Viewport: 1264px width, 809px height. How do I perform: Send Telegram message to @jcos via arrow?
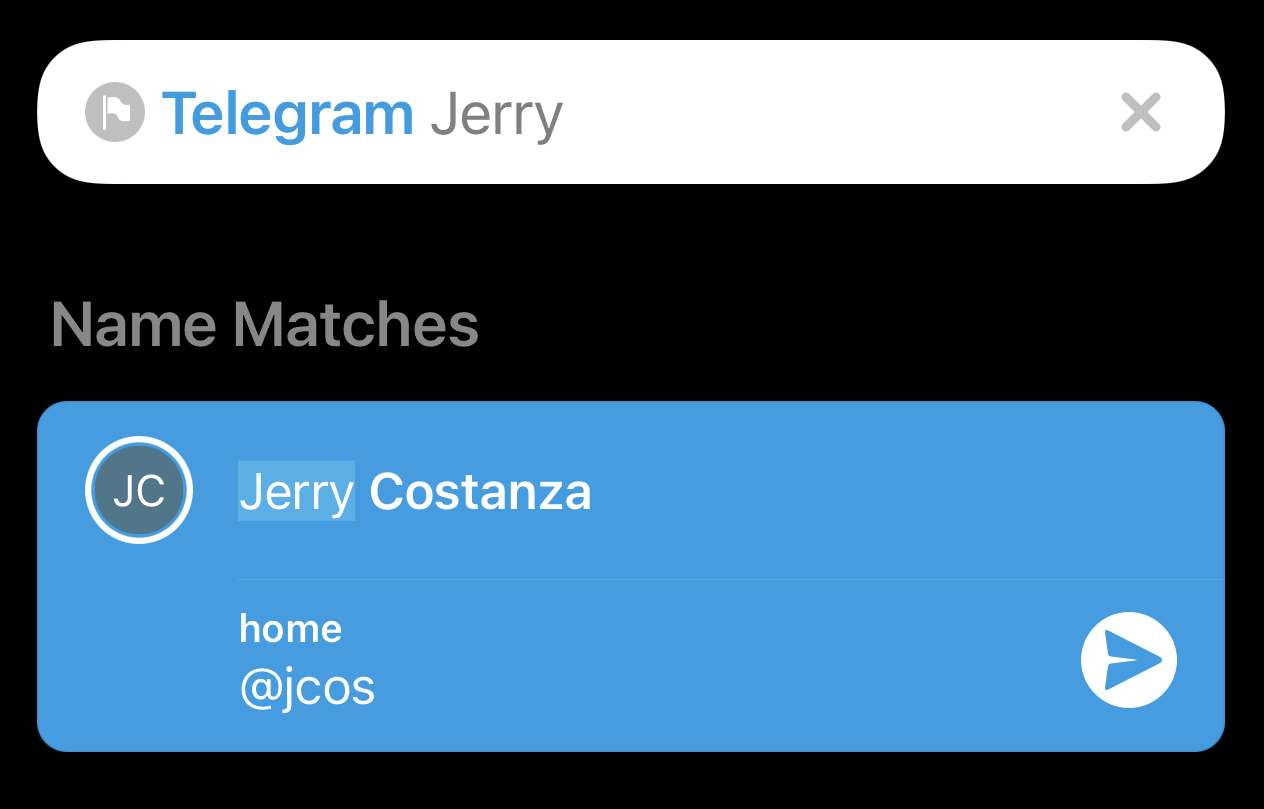(x=1129, y=660)
